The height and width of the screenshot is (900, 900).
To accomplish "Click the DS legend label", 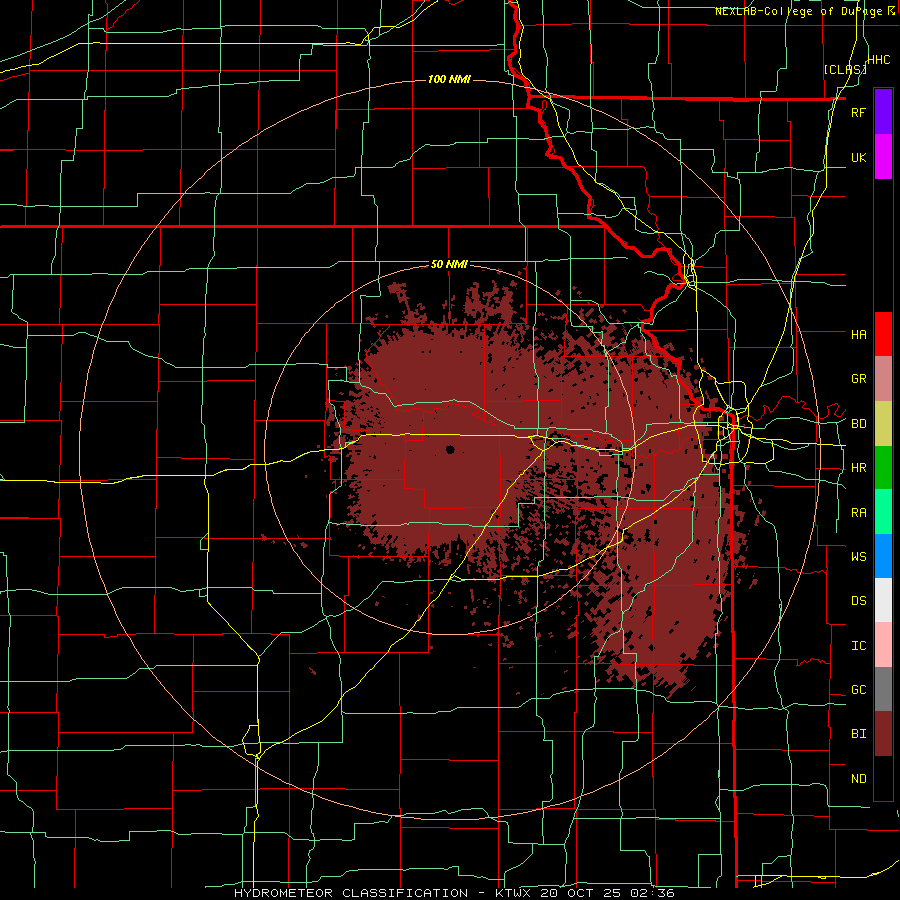I will (858, 601).
